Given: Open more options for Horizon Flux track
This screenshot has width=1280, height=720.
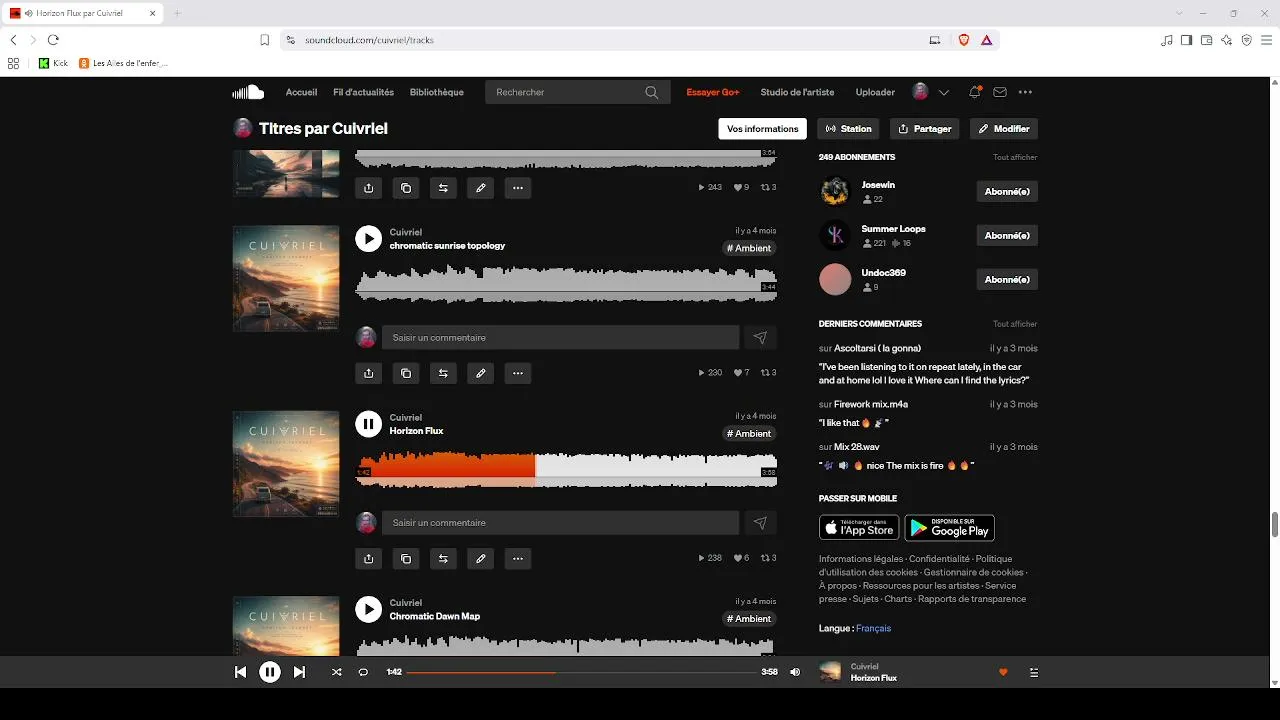Looking at the screenshot, I should (x=518, y=558).
